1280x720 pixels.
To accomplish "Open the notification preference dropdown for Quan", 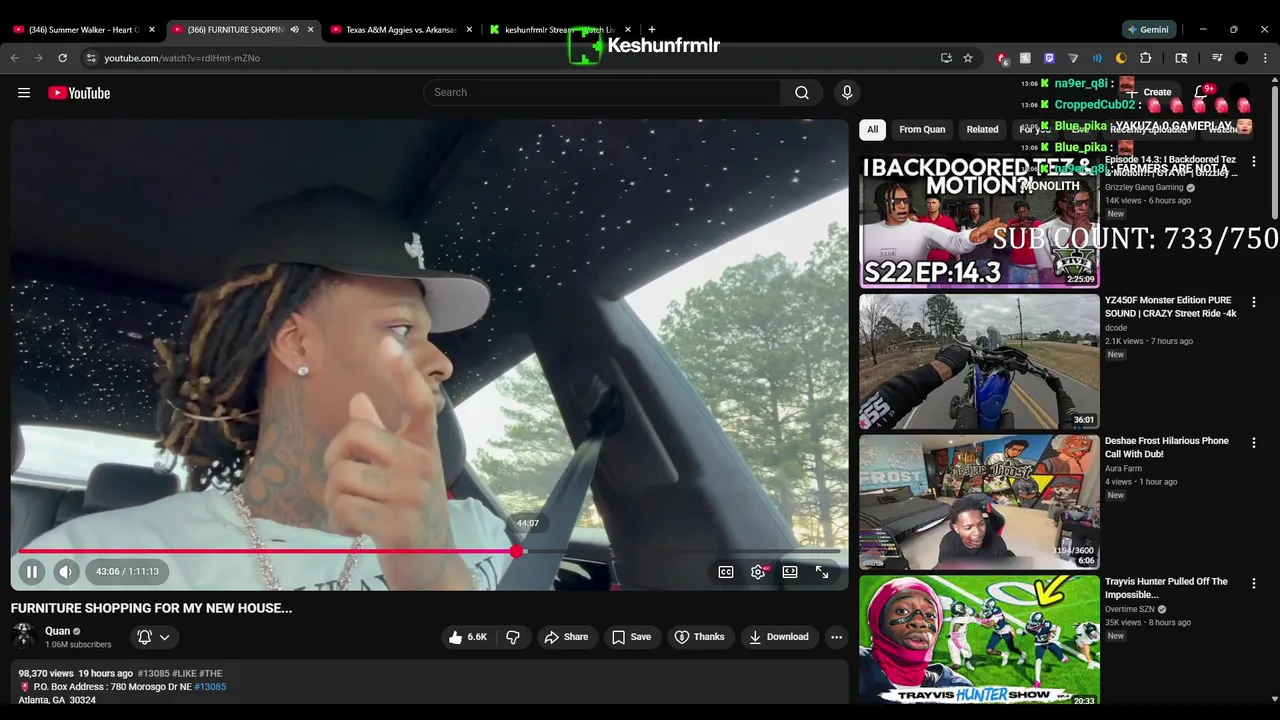I will point(154,637).
